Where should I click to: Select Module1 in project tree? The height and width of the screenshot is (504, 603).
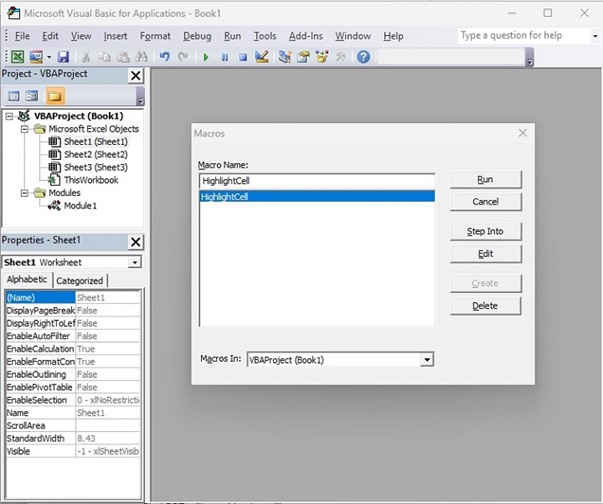coord(80,206)
